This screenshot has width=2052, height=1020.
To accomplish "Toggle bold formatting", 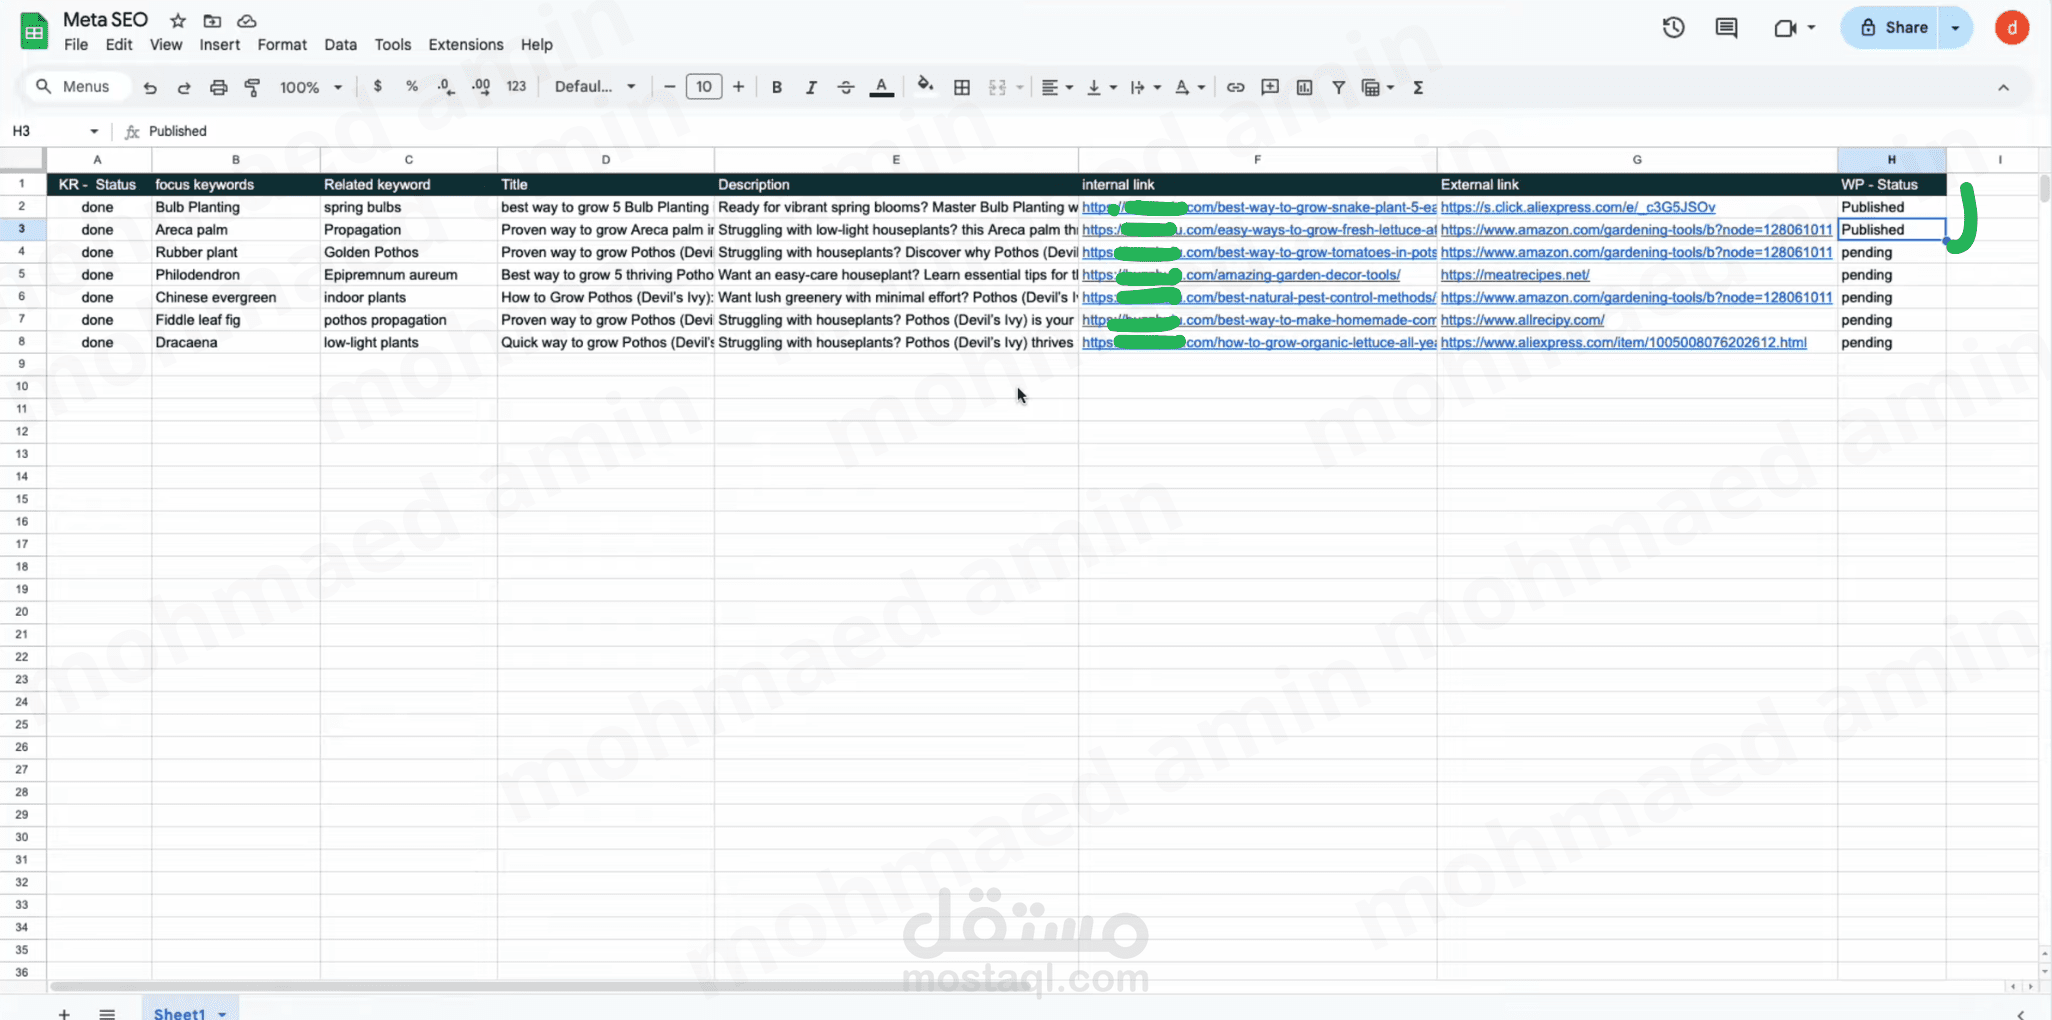I will click(x=776, y=88).
